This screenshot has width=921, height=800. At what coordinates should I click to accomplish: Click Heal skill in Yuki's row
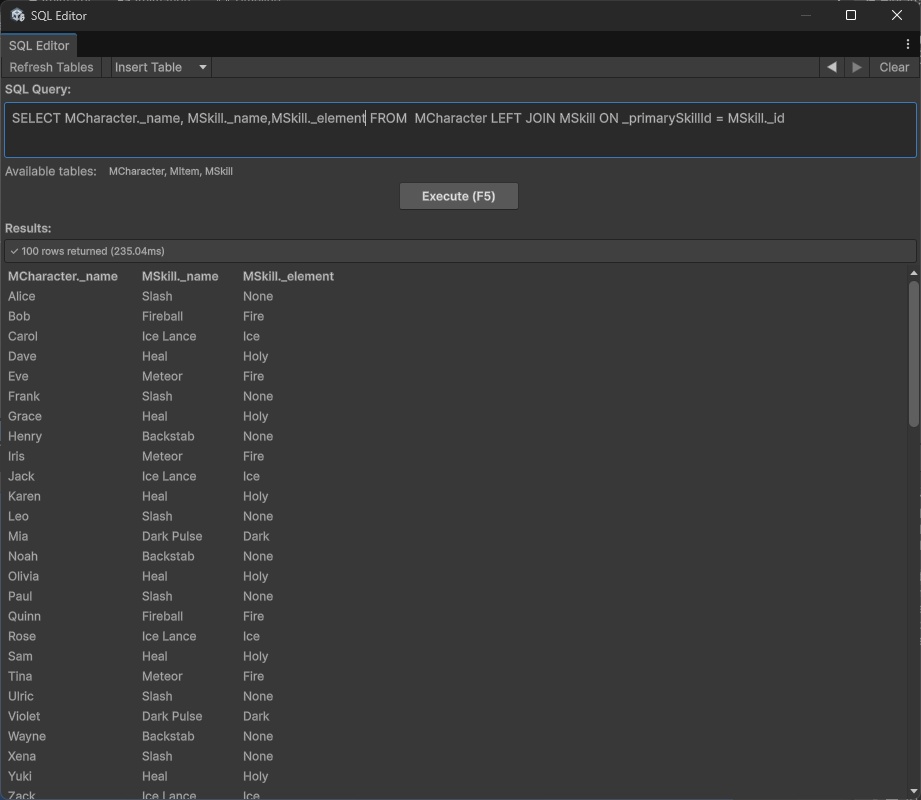tap(154, 776)
